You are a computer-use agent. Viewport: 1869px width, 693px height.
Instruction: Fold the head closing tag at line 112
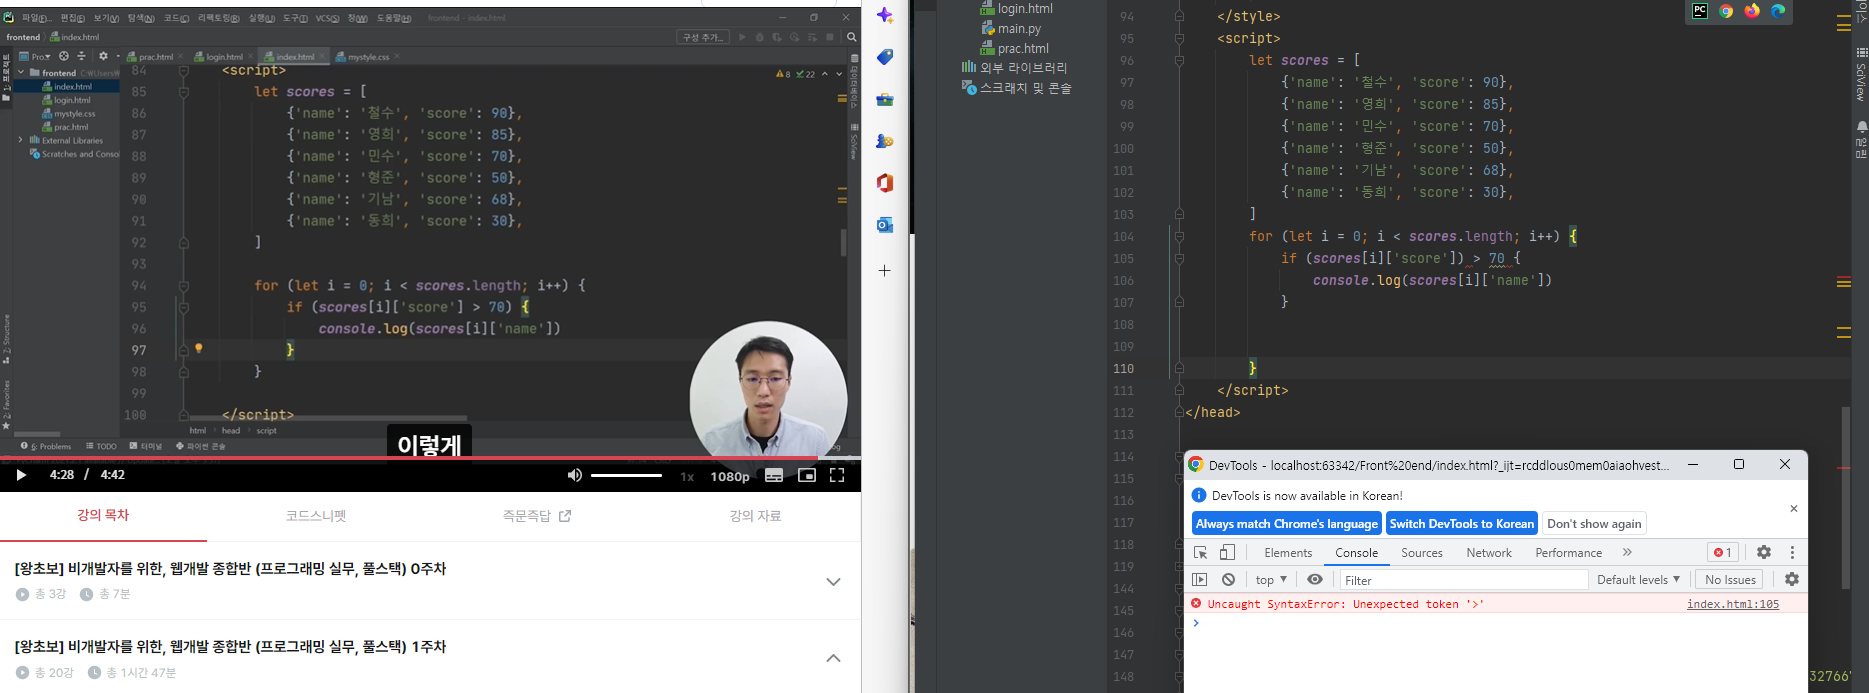coord(1179,412)
